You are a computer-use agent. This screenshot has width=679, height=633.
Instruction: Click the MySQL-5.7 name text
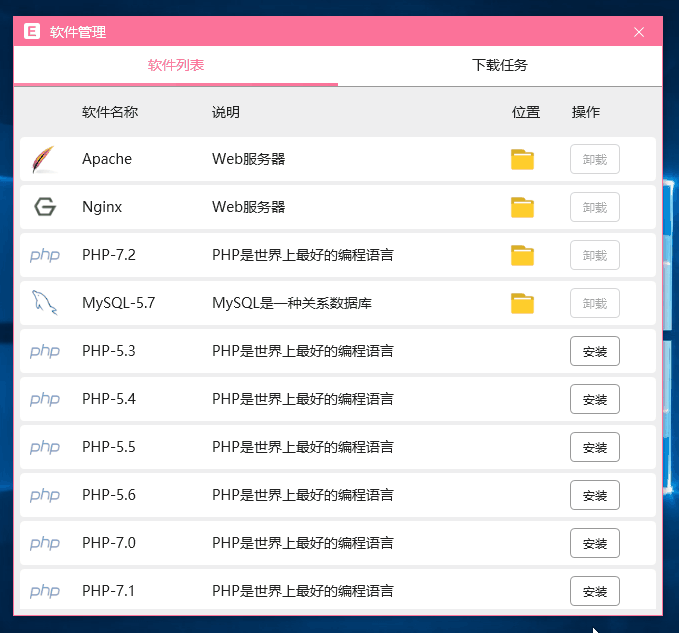(118, 303)
